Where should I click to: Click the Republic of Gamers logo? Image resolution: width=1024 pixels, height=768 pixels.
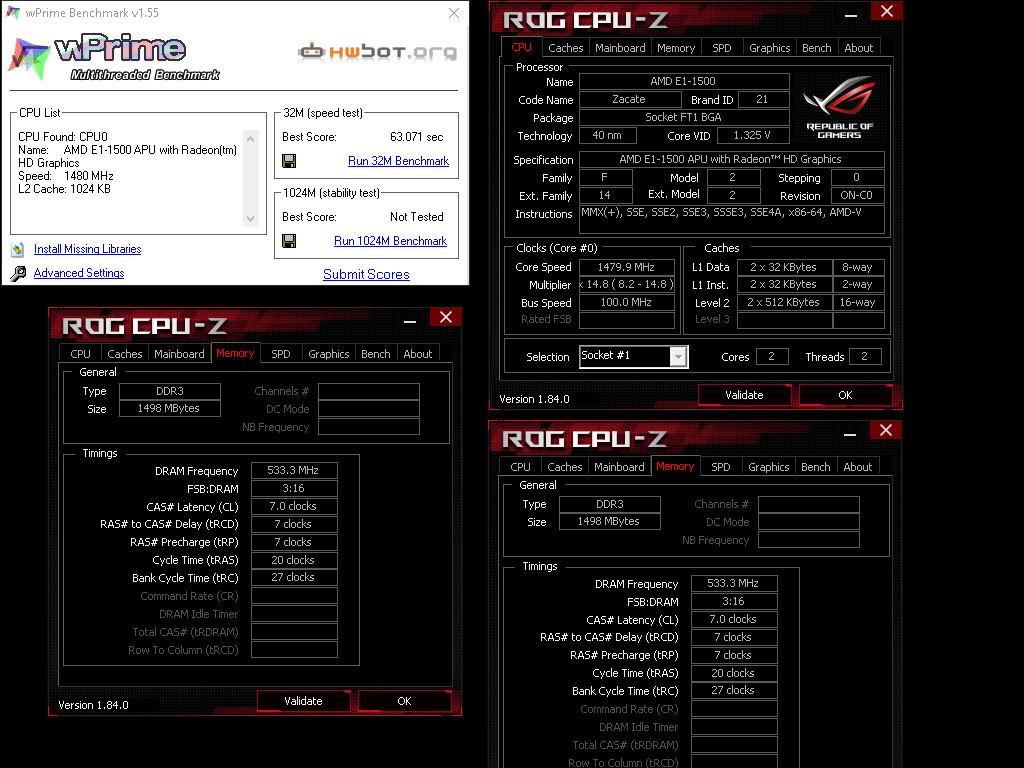[x=839, y=108]
